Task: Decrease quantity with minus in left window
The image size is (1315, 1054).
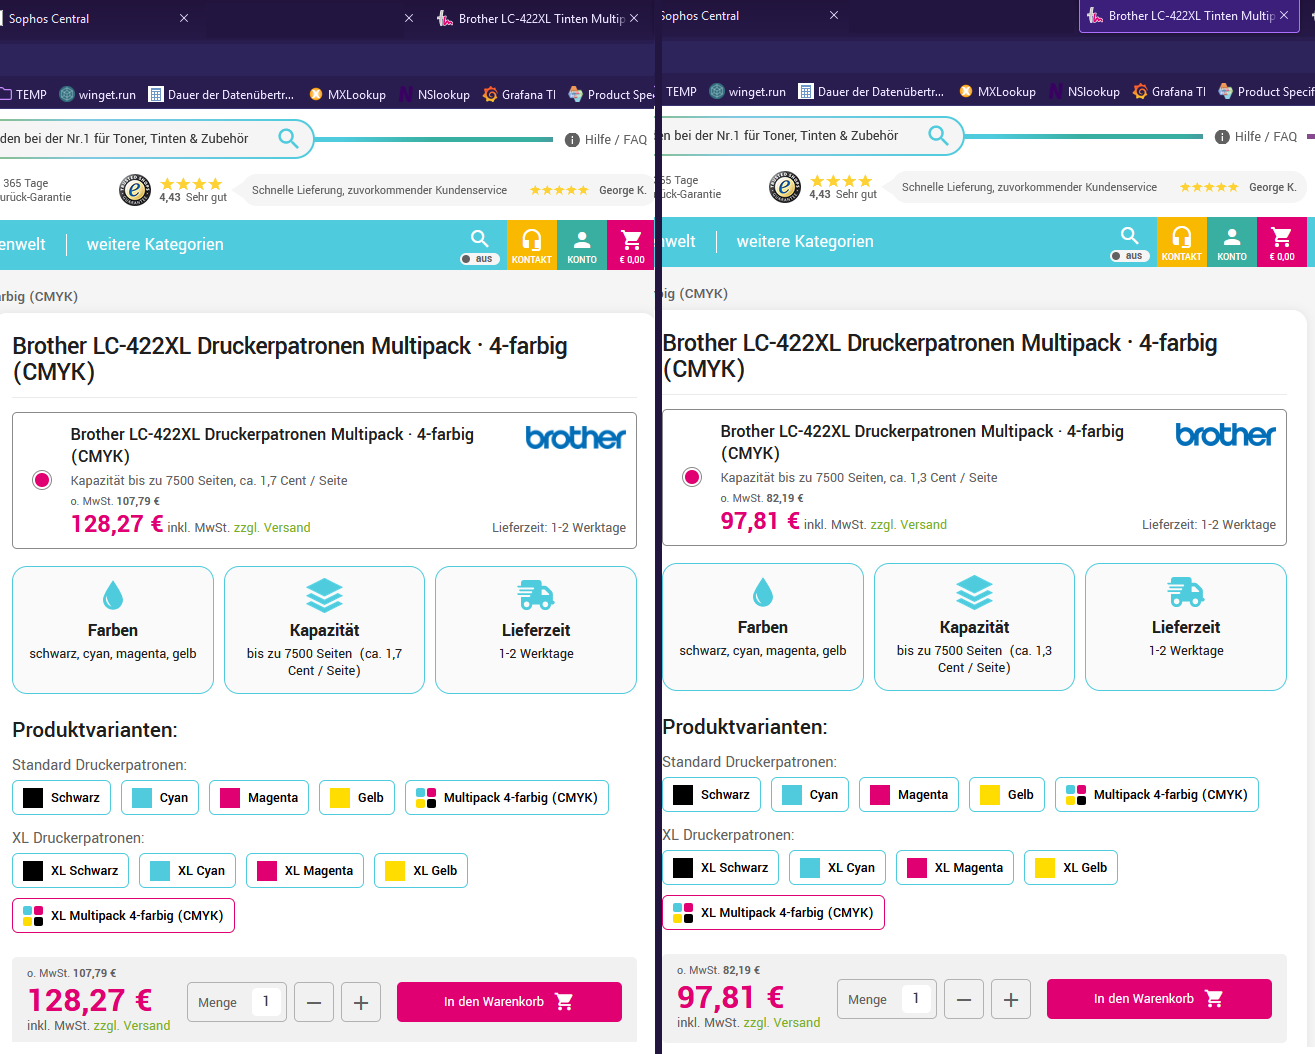Action: click(314, 1002)
